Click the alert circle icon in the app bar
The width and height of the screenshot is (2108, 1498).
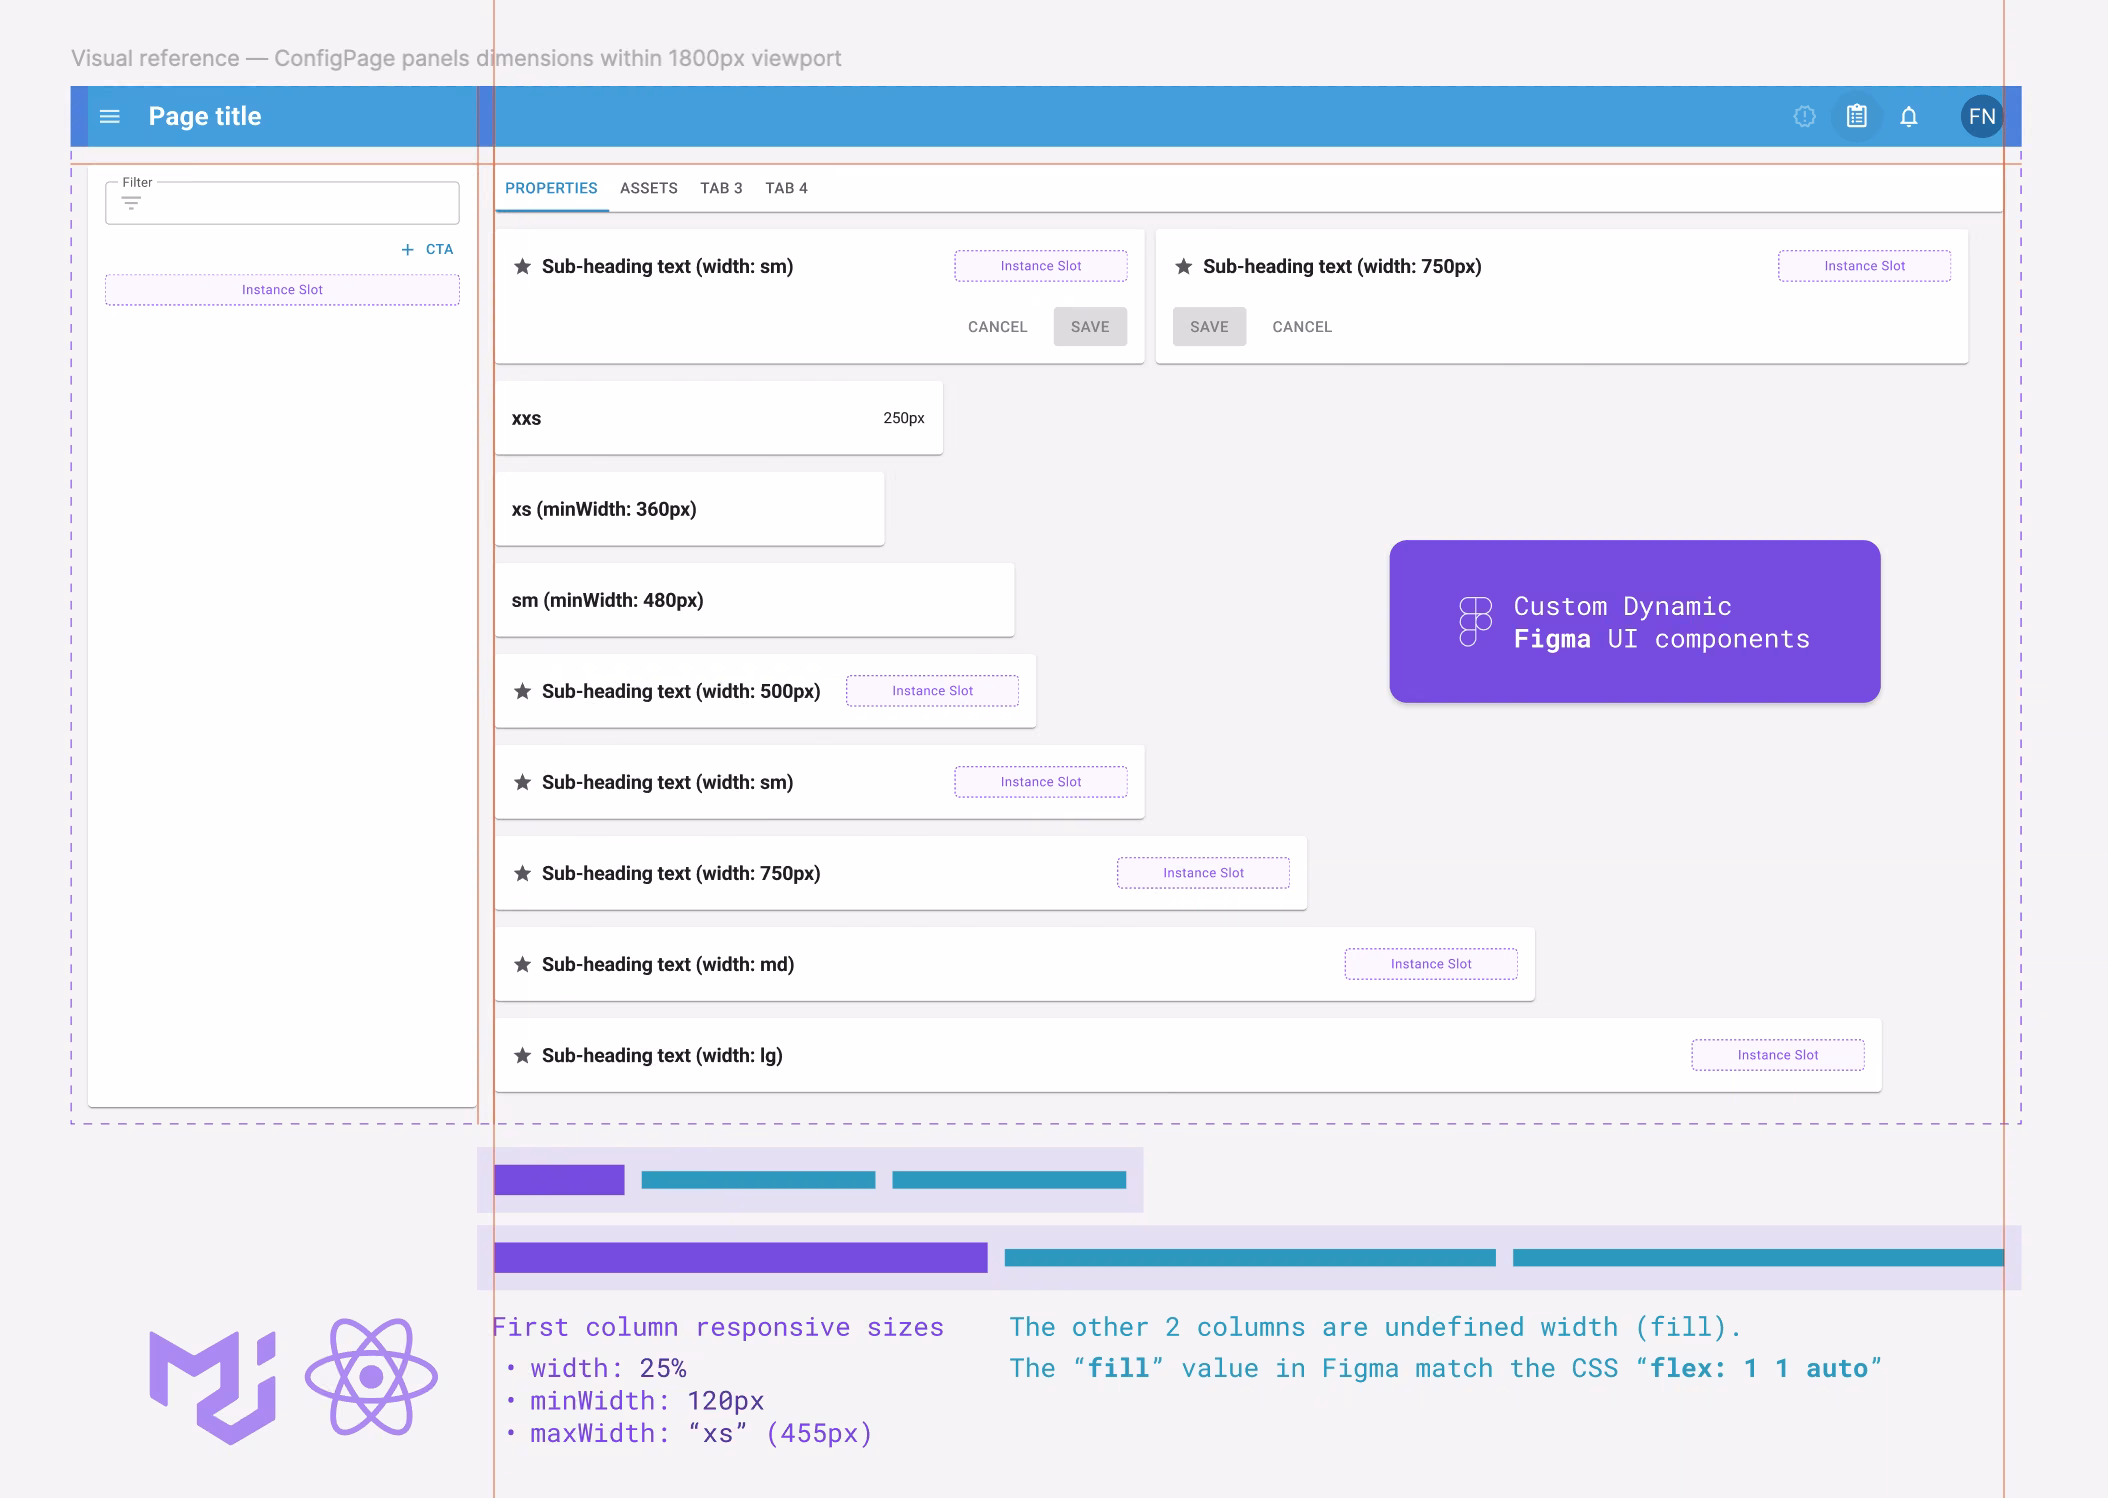[1804, 117]
